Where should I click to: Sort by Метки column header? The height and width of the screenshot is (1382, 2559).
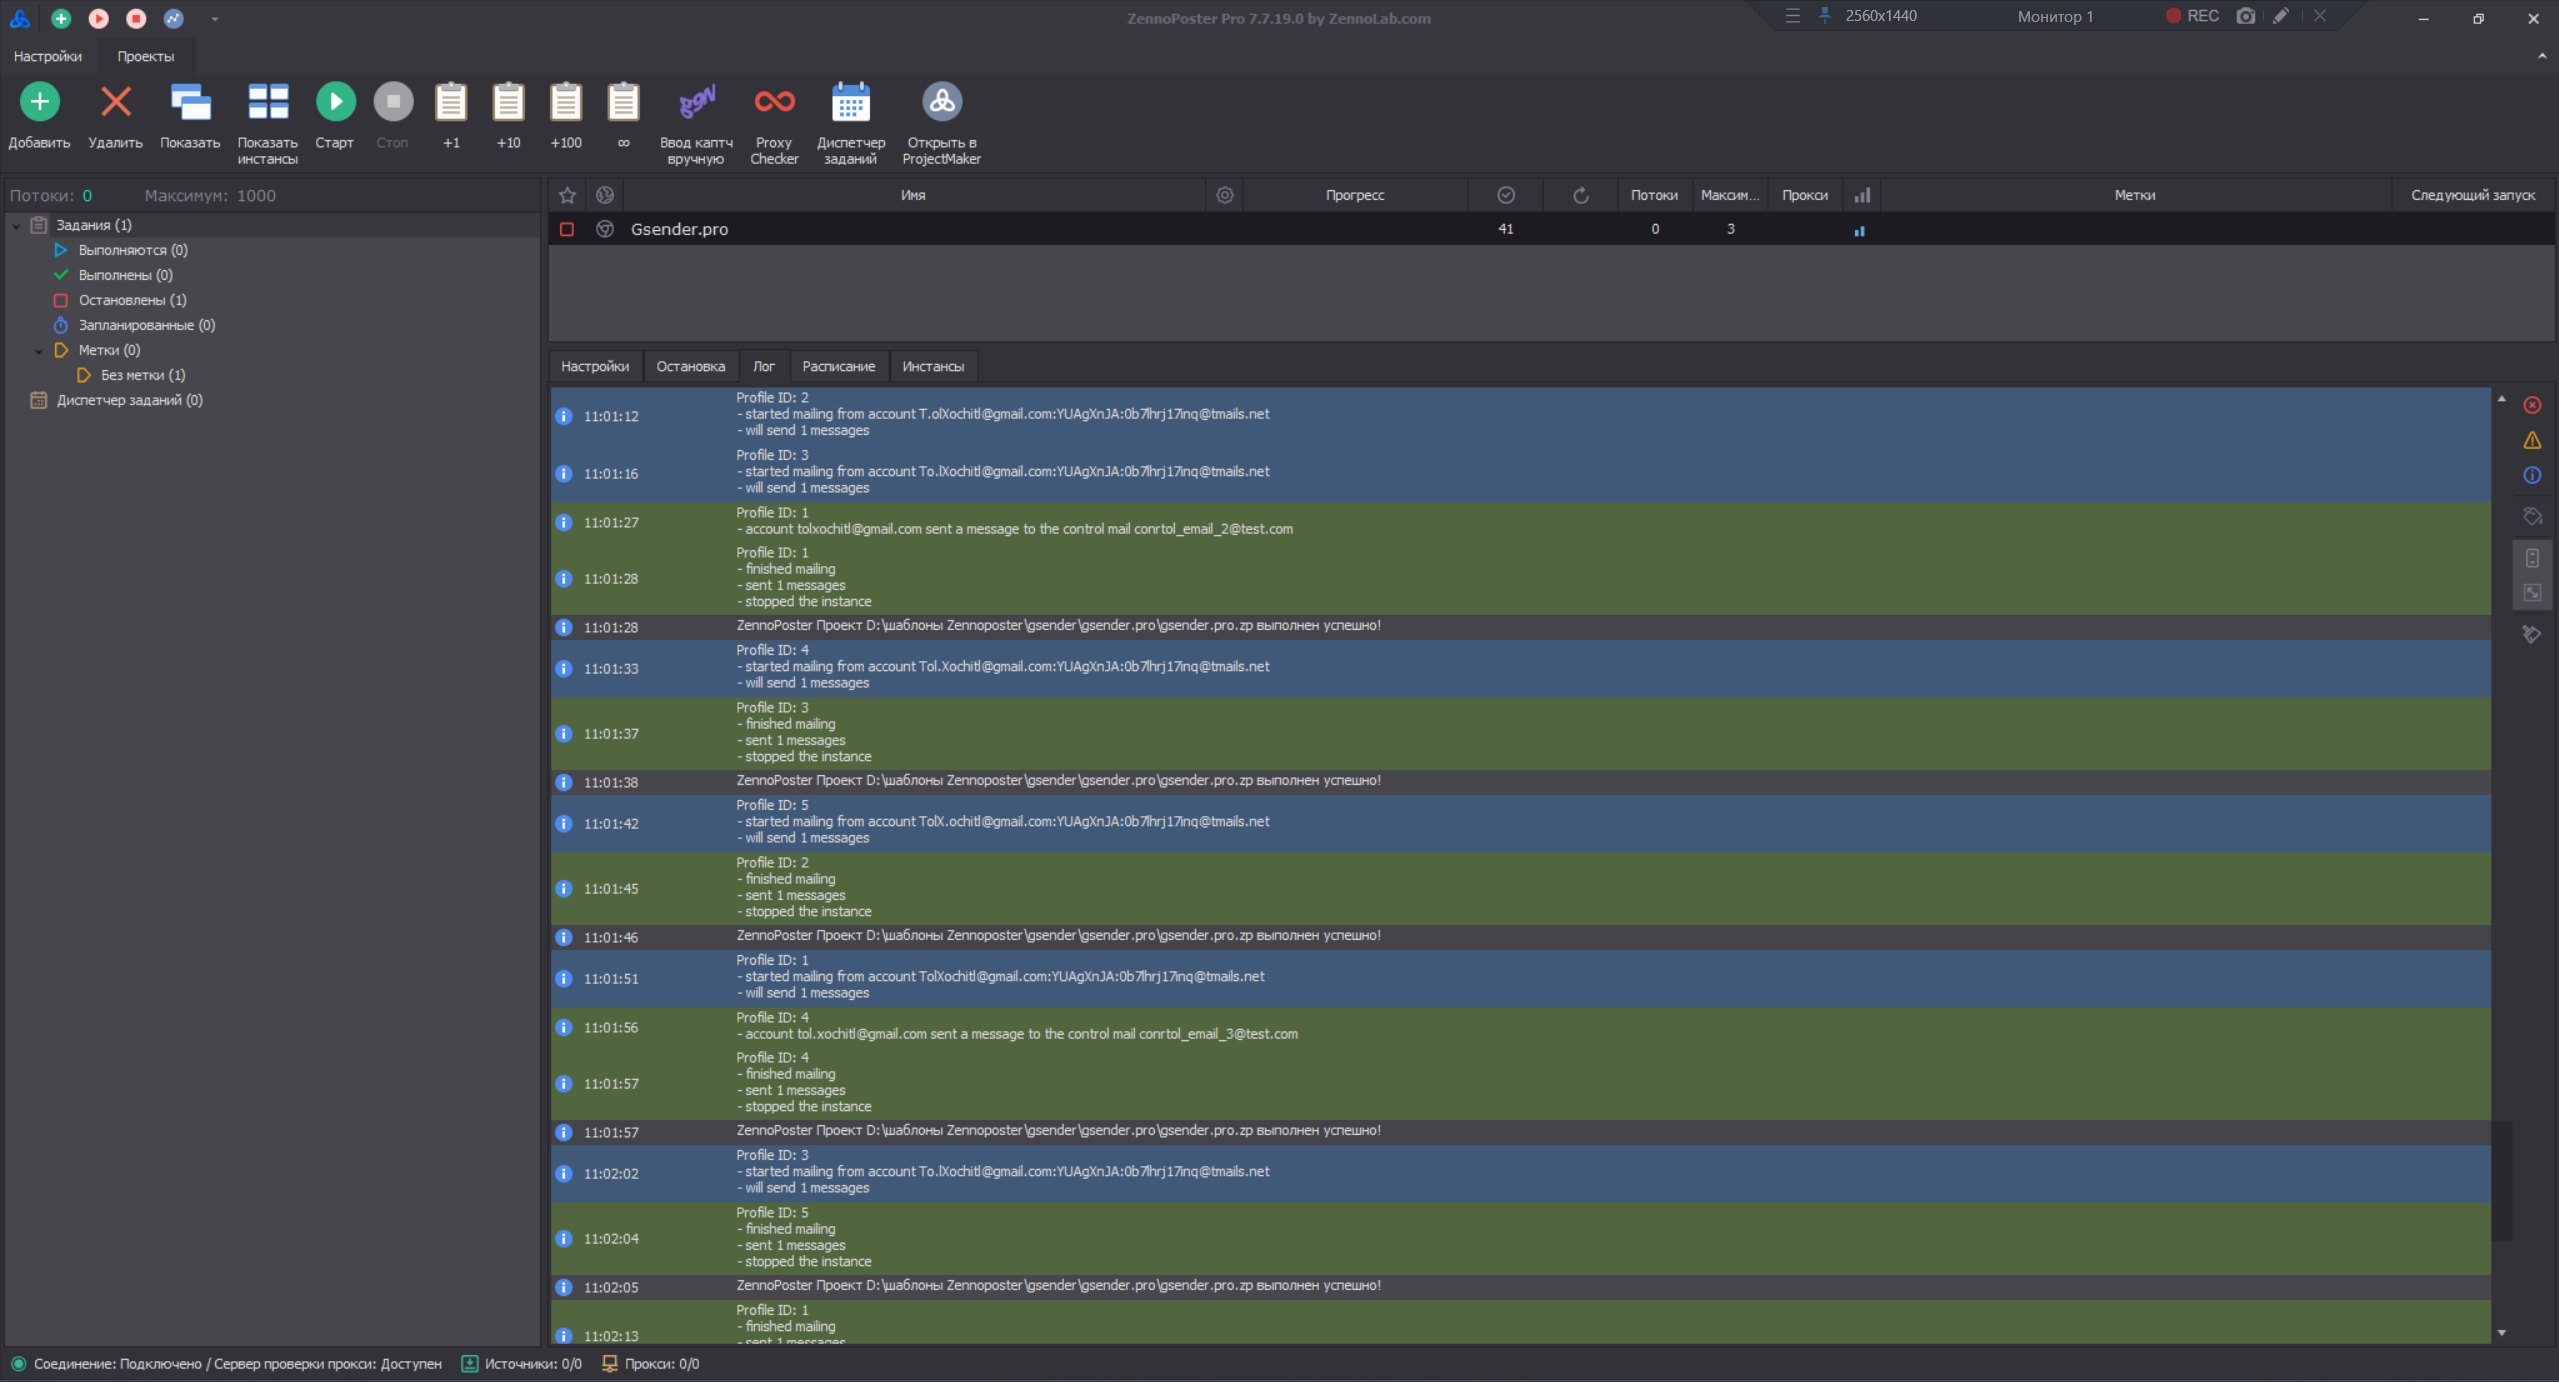(2135, 195)
